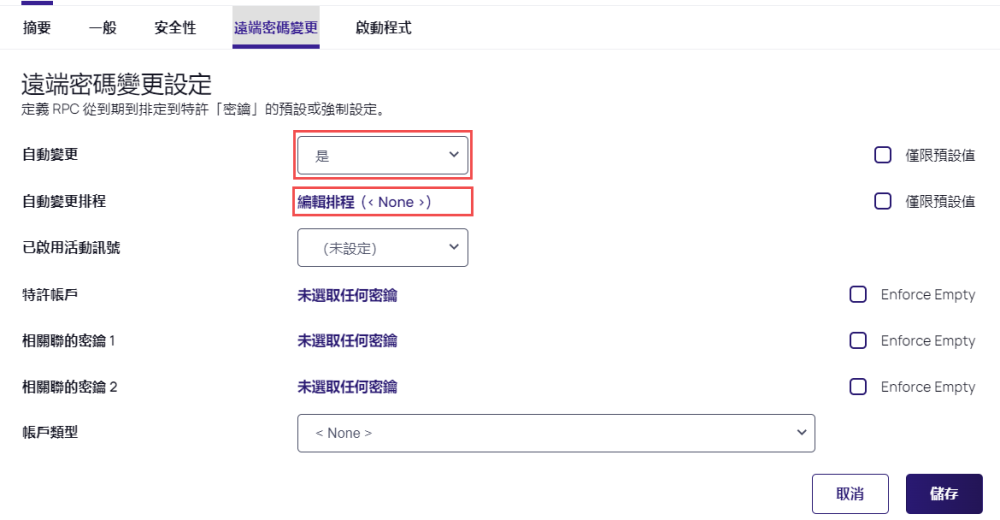Open the 啟動程式 tab
This screenshot has width=1000, height=520.
pyautogui.click(x=383, y=27)
